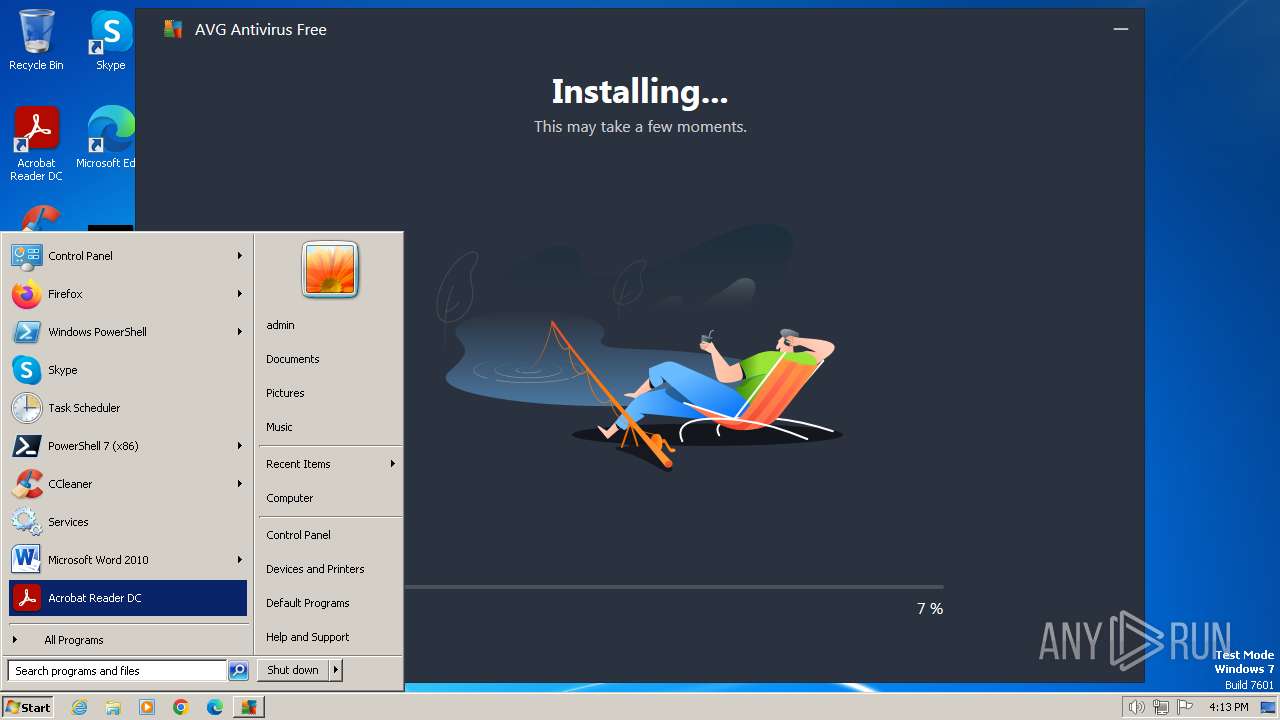Launch Google Chrome from the taskbar
The image size is (1280, 720).
(x=181, y=707)
